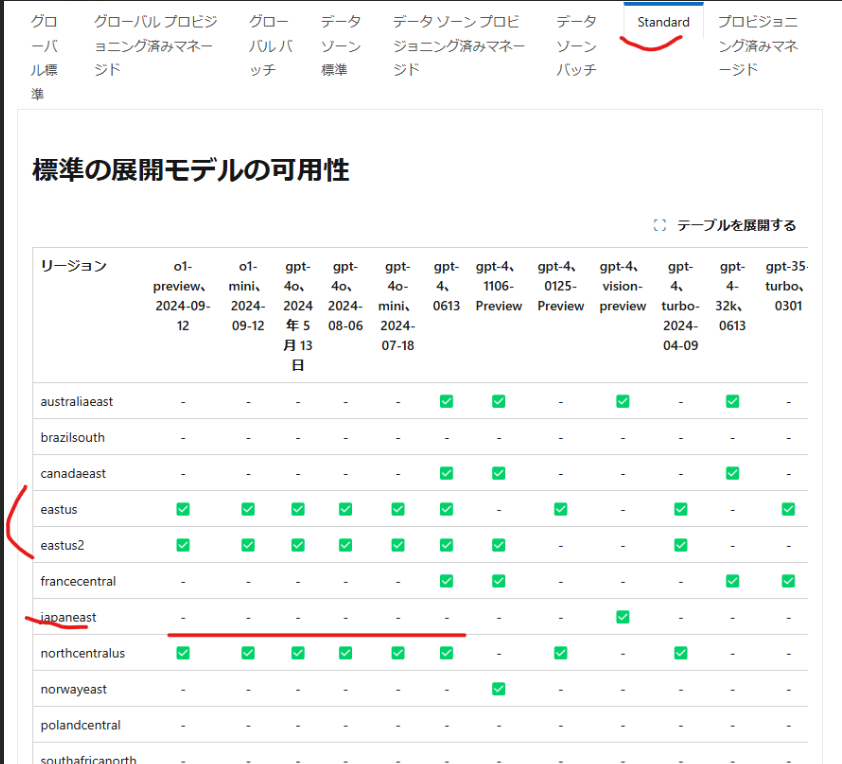Image resolution: width=842 pixels, height=764 pixels.
Task: Click northcentralus gpt-4o 2024-08-06 check mark
Action: (x=345, y=653)
